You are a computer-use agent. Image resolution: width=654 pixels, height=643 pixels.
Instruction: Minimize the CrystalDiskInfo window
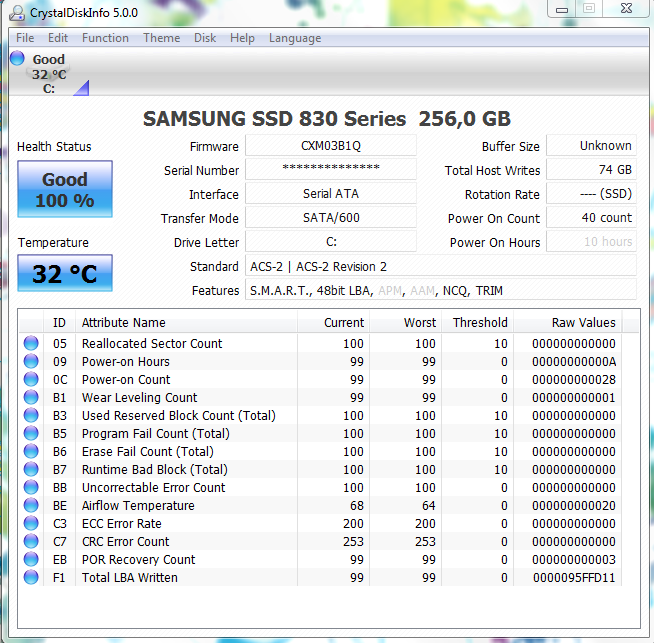[562, 9]
